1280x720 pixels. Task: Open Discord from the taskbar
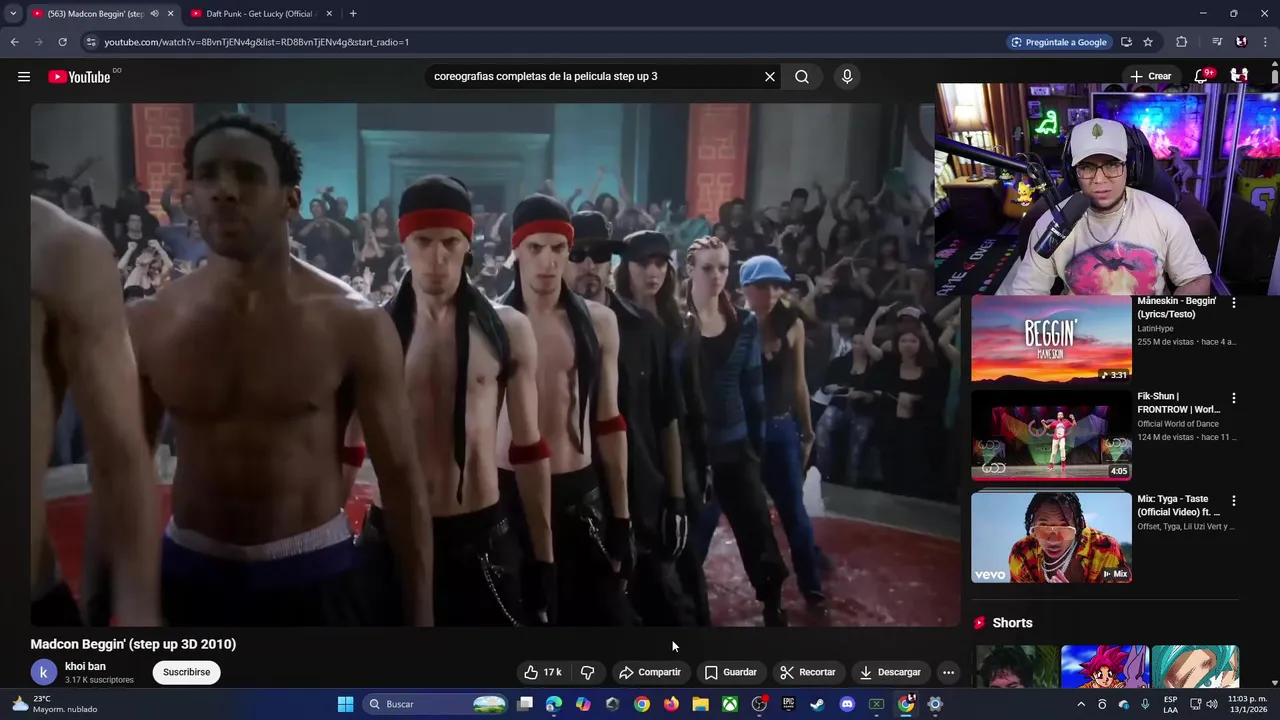tap(847, 704)
